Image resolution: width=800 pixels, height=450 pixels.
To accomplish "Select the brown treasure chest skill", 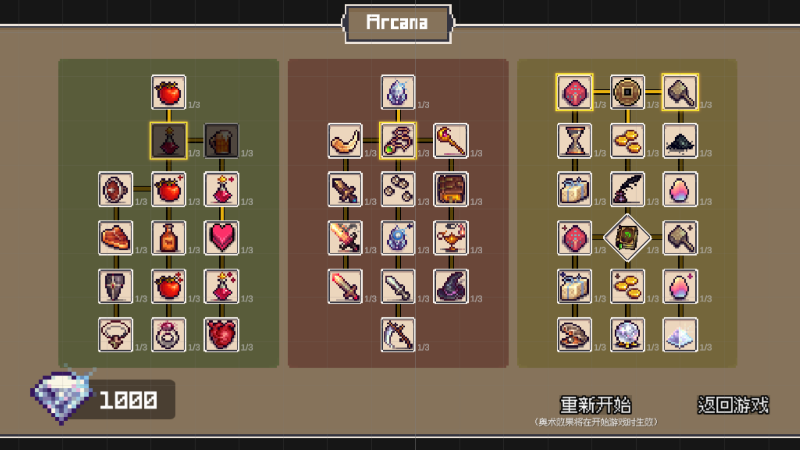I will pyautogui.click(x=451, y=189).
